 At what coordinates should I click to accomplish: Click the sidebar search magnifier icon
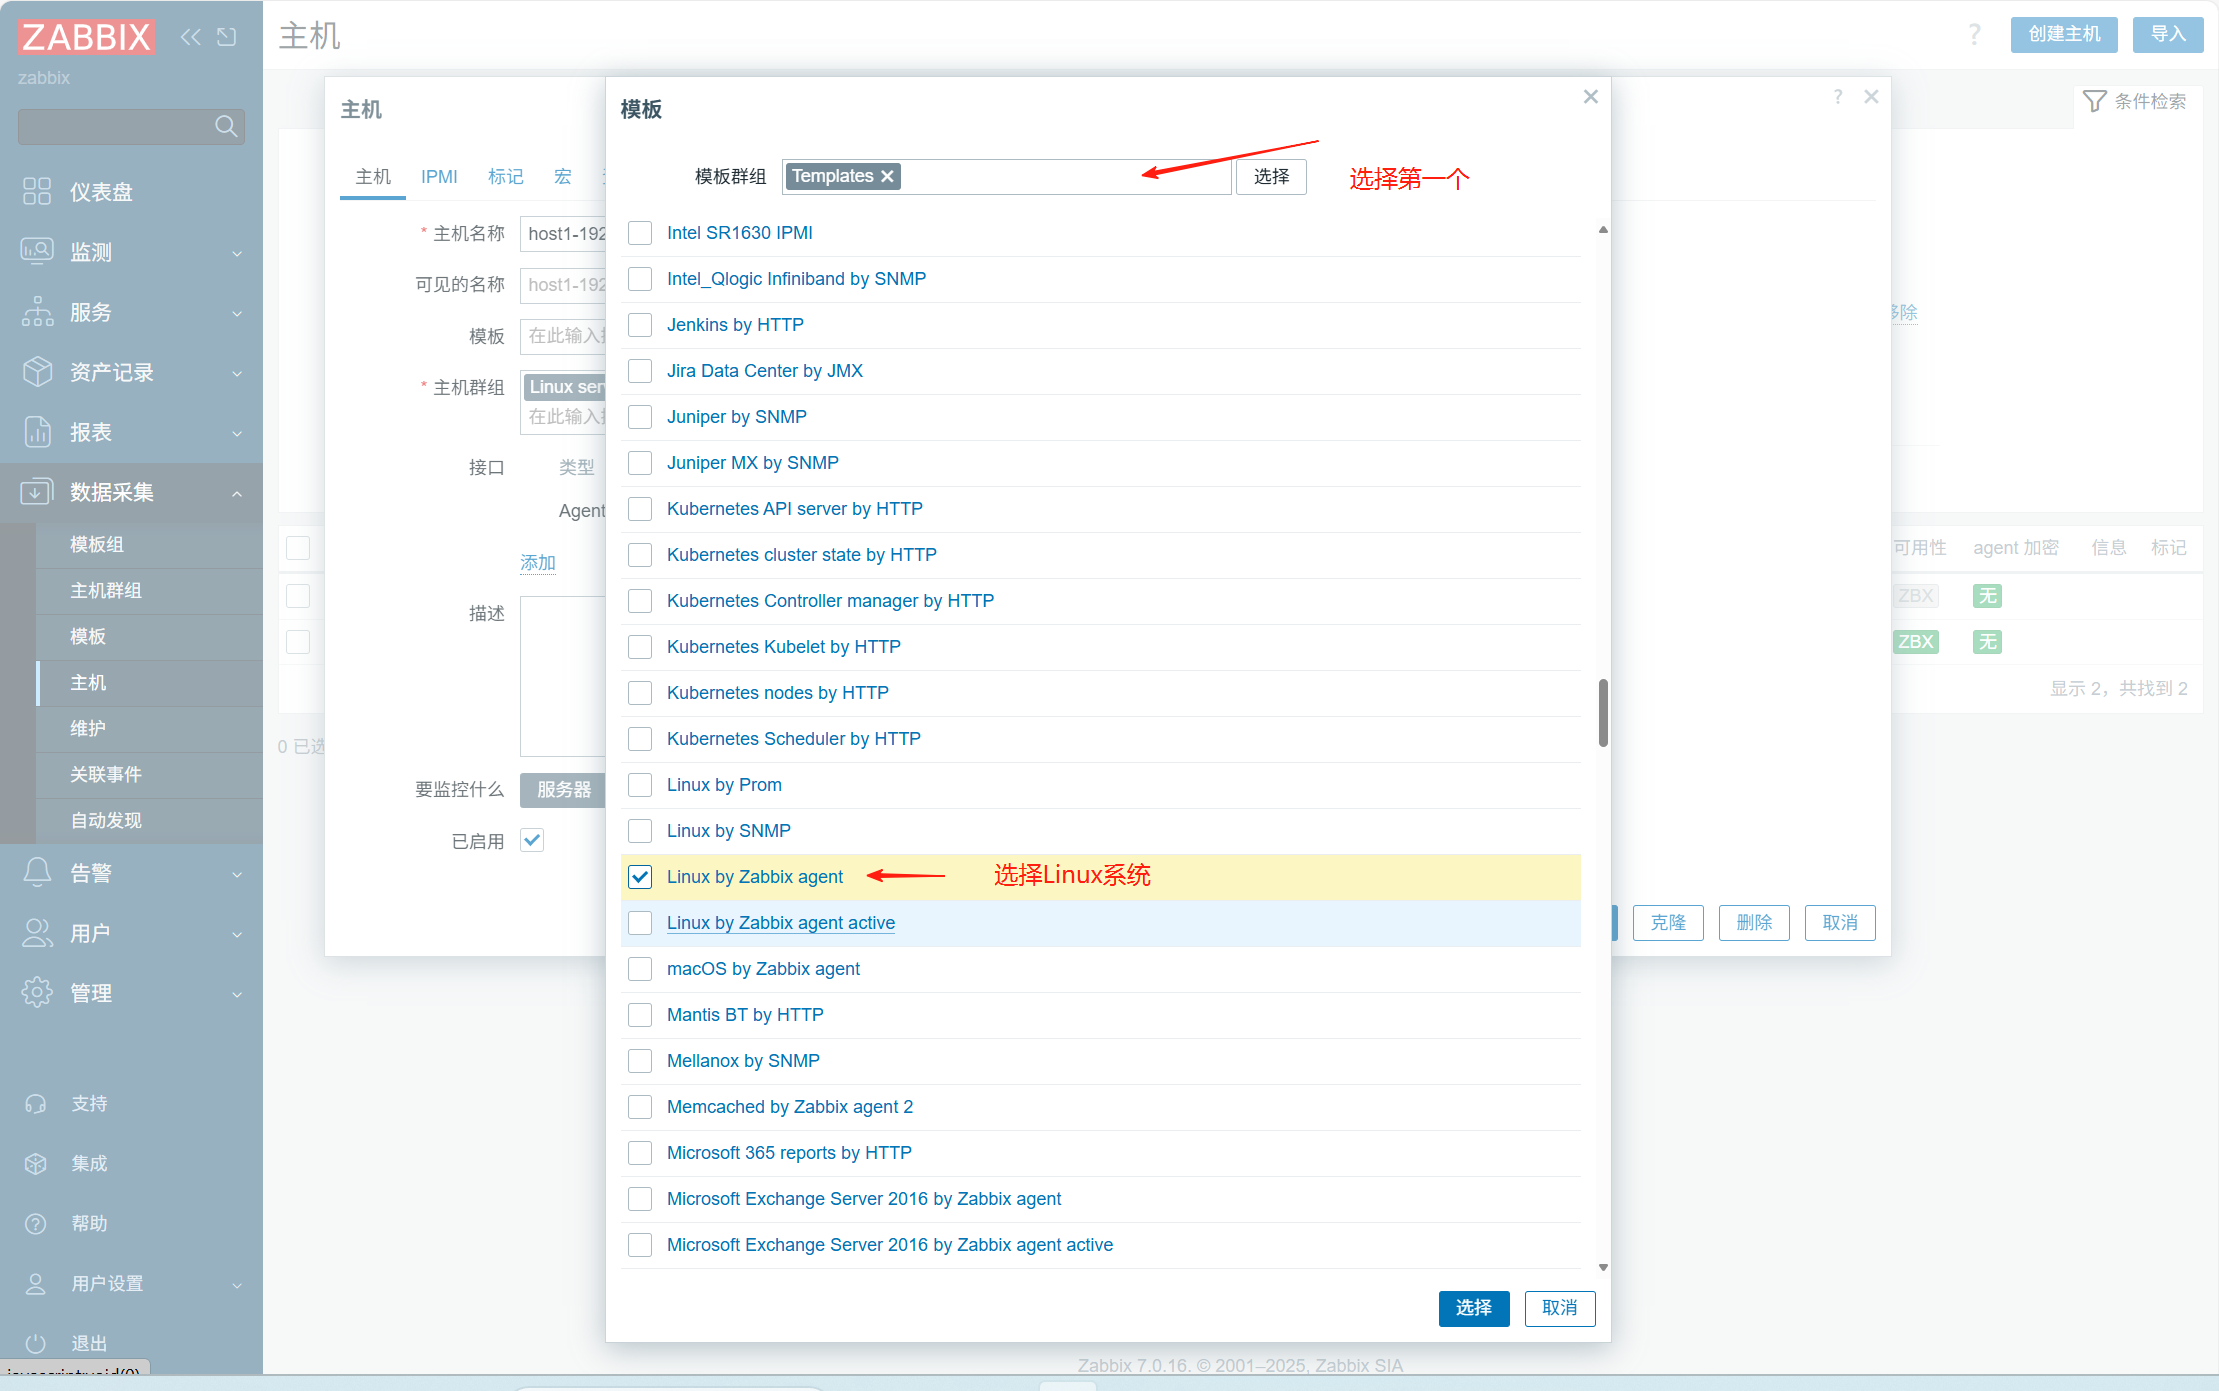coord(226,126)
